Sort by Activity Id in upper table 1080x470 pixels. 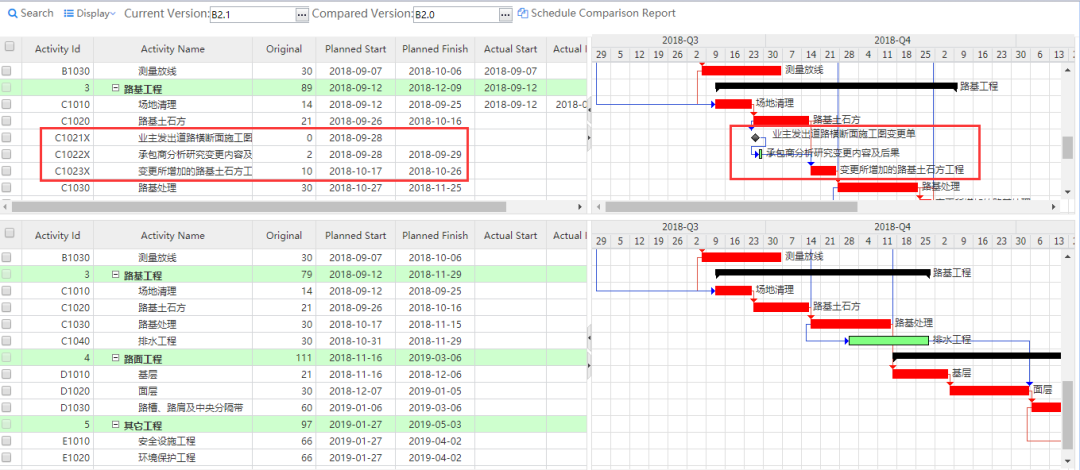[57, 49]
